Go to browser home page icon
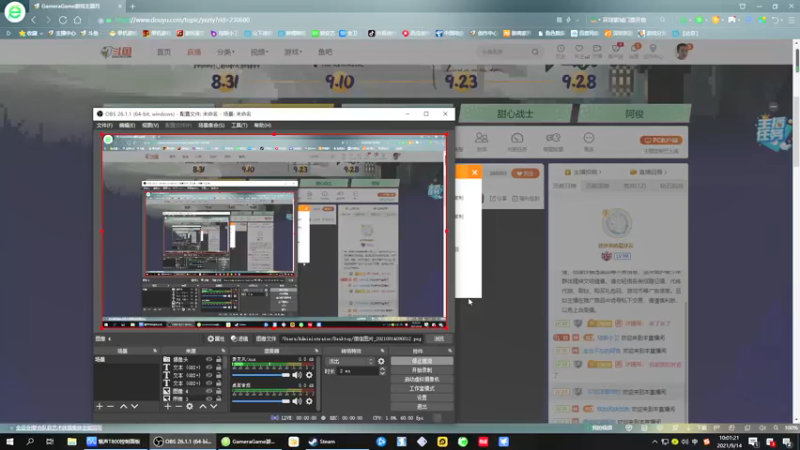 78,20
